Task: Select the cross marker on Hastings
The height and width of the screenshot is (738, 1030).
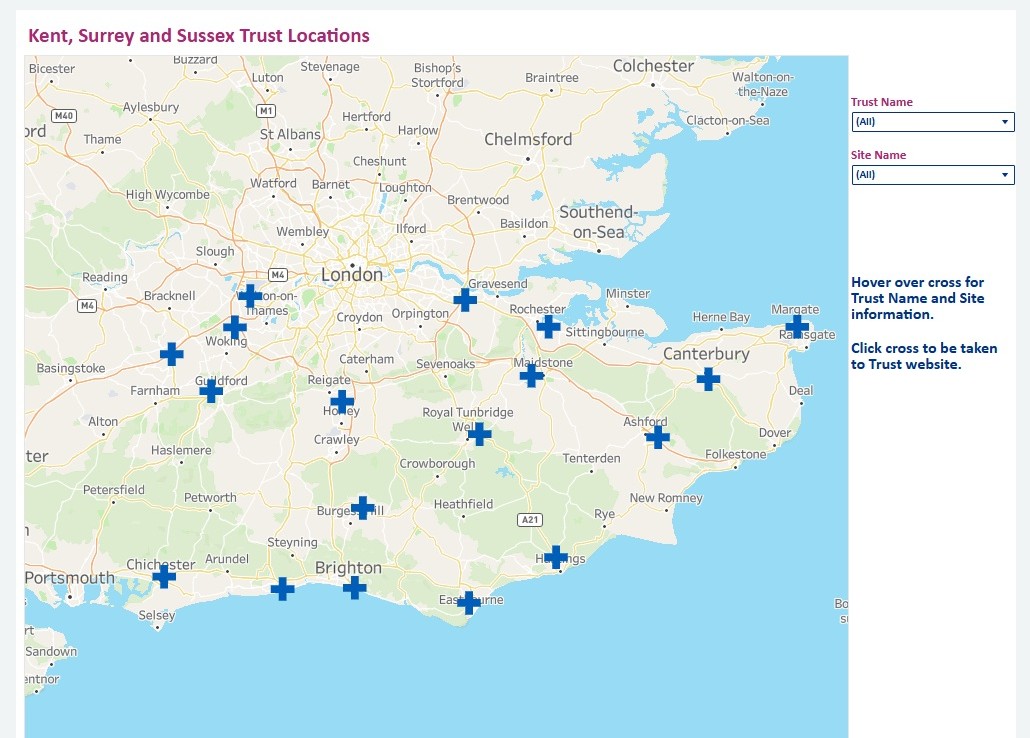Action: point(556,557)
